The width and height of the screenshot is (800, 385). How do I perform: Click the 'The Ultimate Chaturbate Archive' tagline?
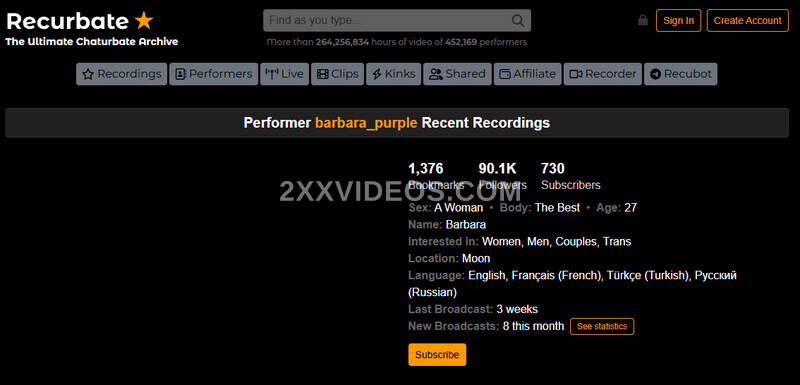[92, 42]
